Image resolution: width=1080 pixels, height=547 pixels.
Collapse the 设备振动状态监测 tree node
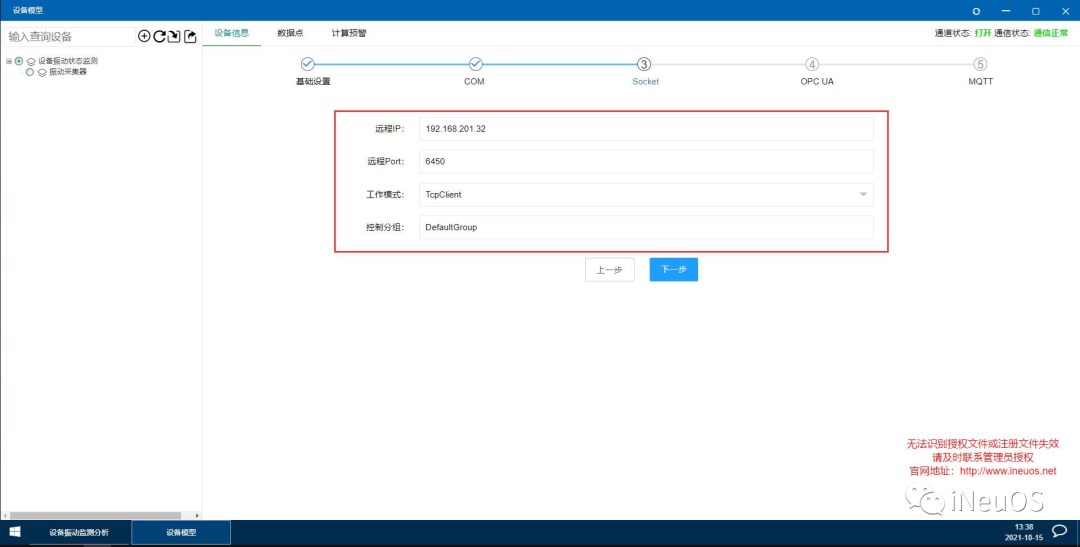[9, 61]
